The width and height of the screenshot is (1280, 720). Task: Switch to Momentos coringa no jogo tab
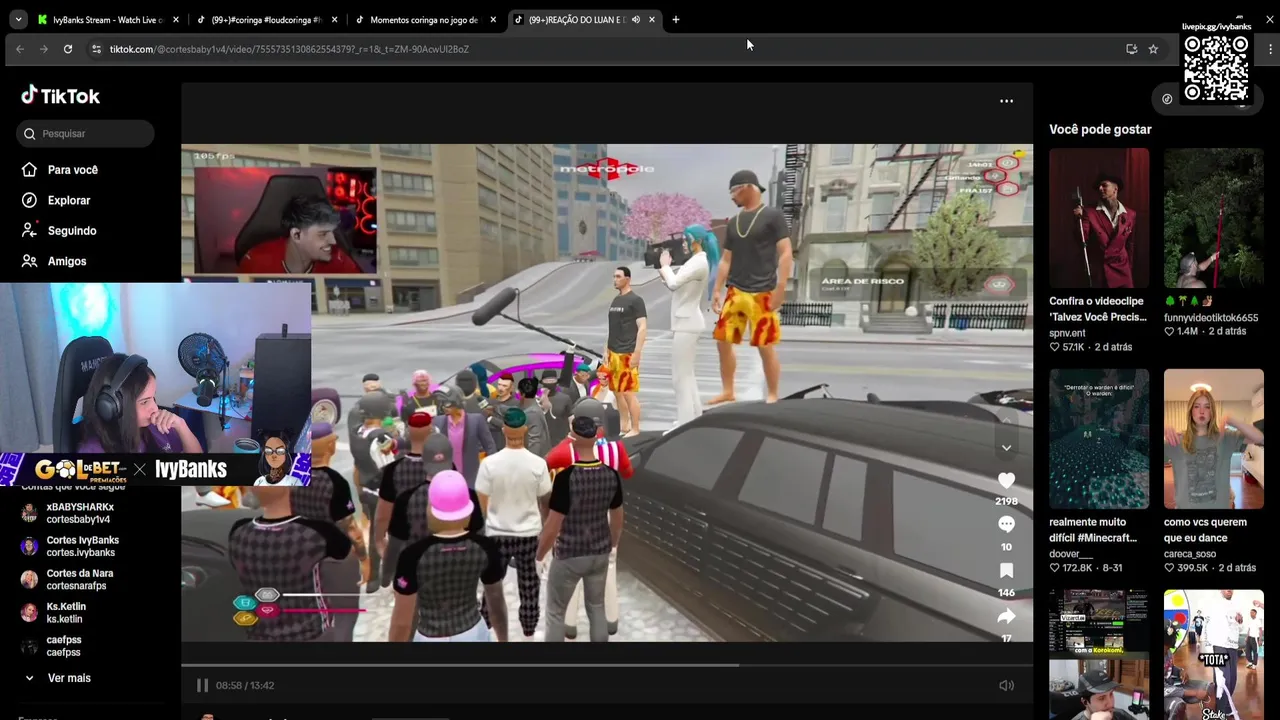pos(424,20)
